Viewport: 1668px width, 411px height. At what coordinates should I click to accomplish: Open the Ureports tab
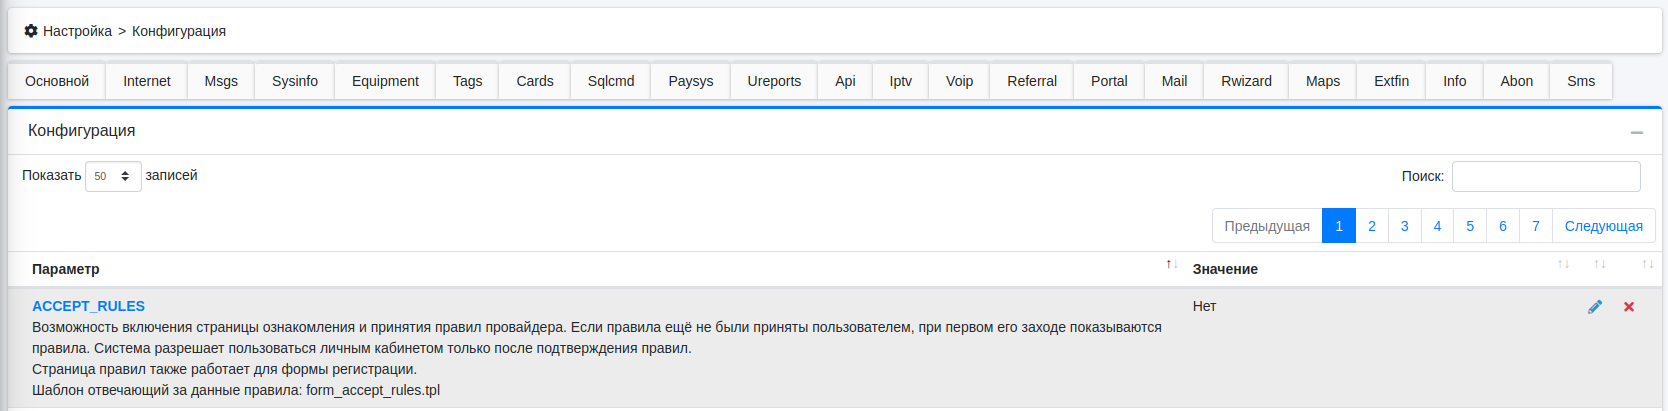tap(774, 81)
